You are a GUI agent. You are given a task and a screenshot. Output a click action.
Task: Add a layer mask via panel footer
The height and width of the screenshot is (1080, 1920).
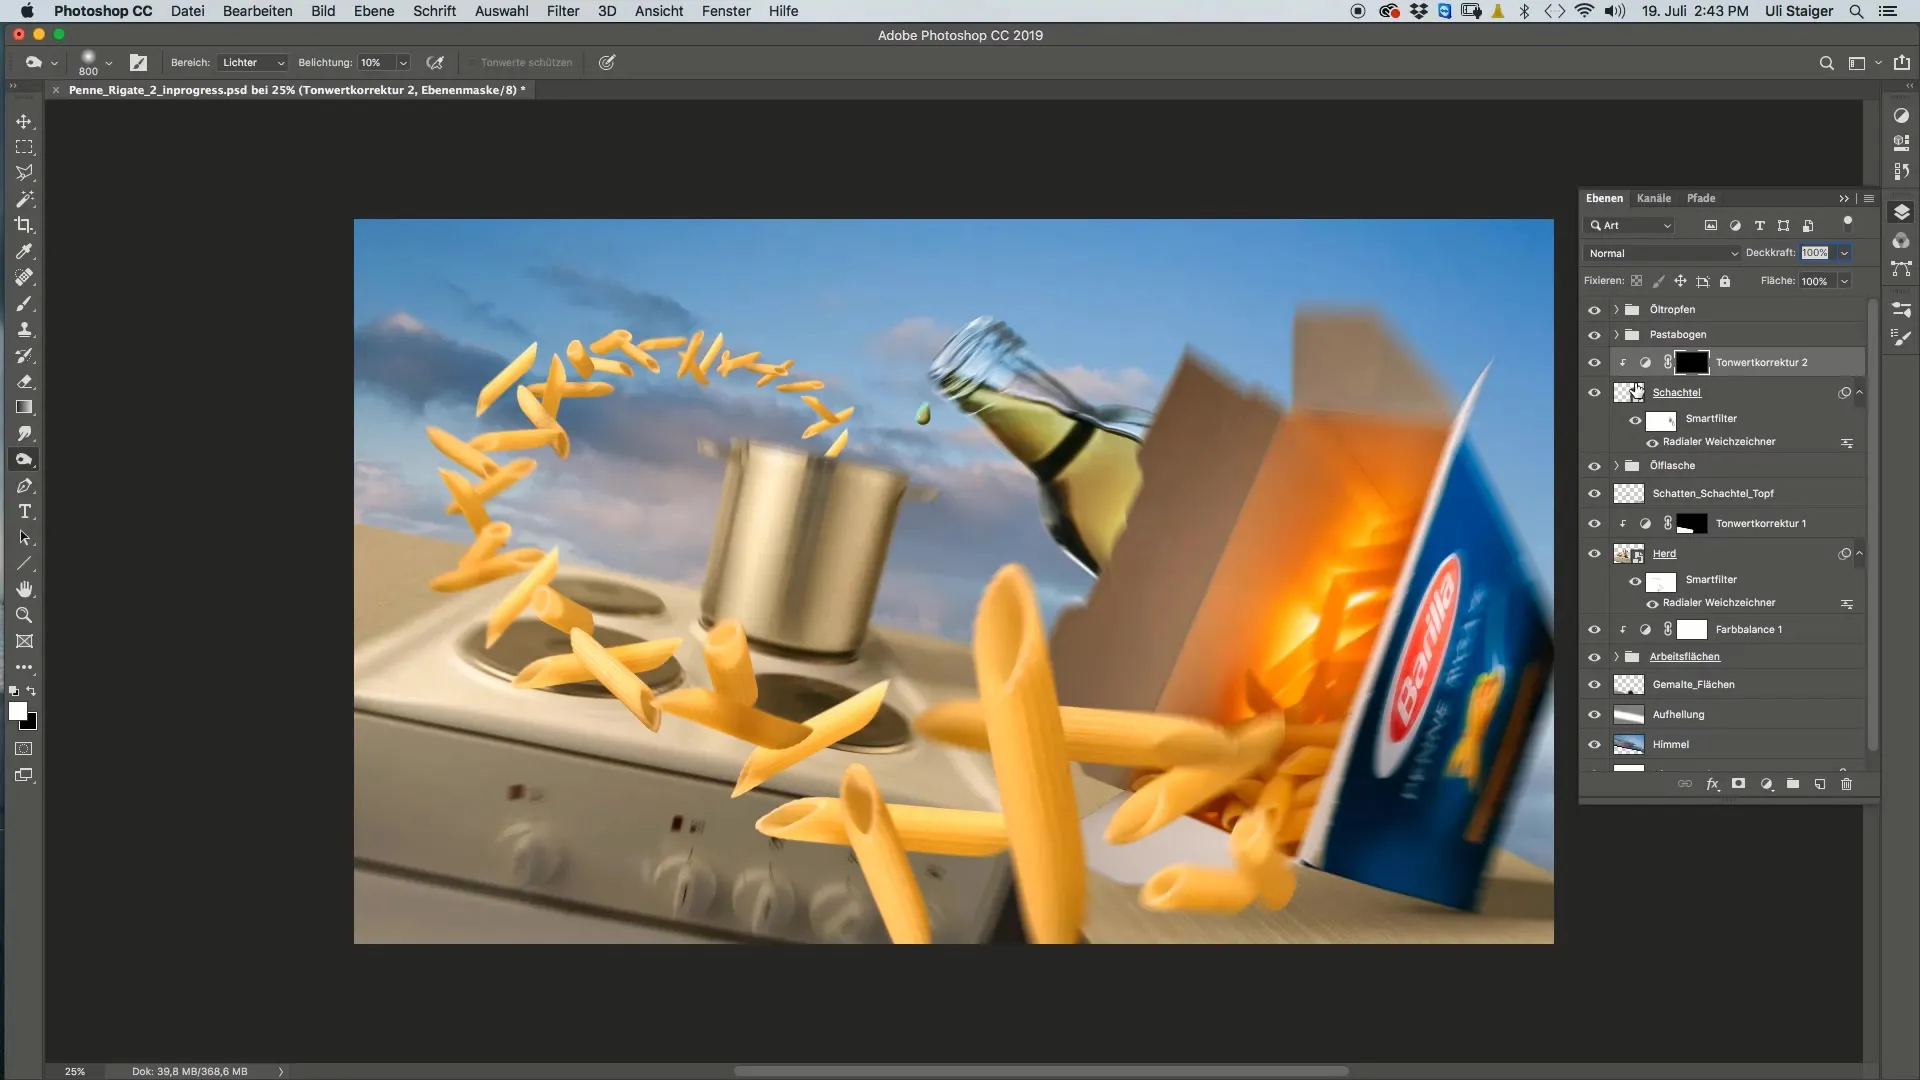pos(1739,784)
